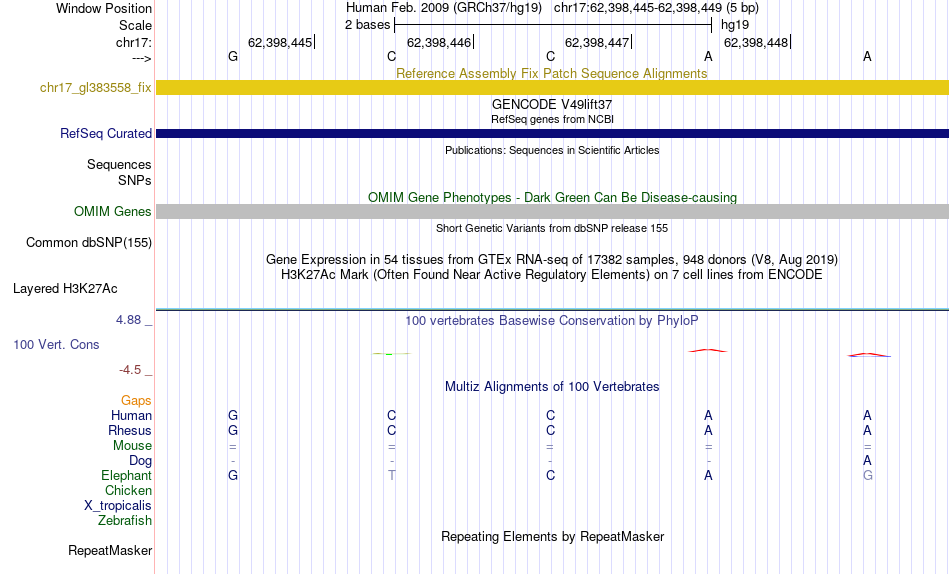Click the -4.5 PhyloP lower axis value
The image size is (950, 574).
point(130,370)
